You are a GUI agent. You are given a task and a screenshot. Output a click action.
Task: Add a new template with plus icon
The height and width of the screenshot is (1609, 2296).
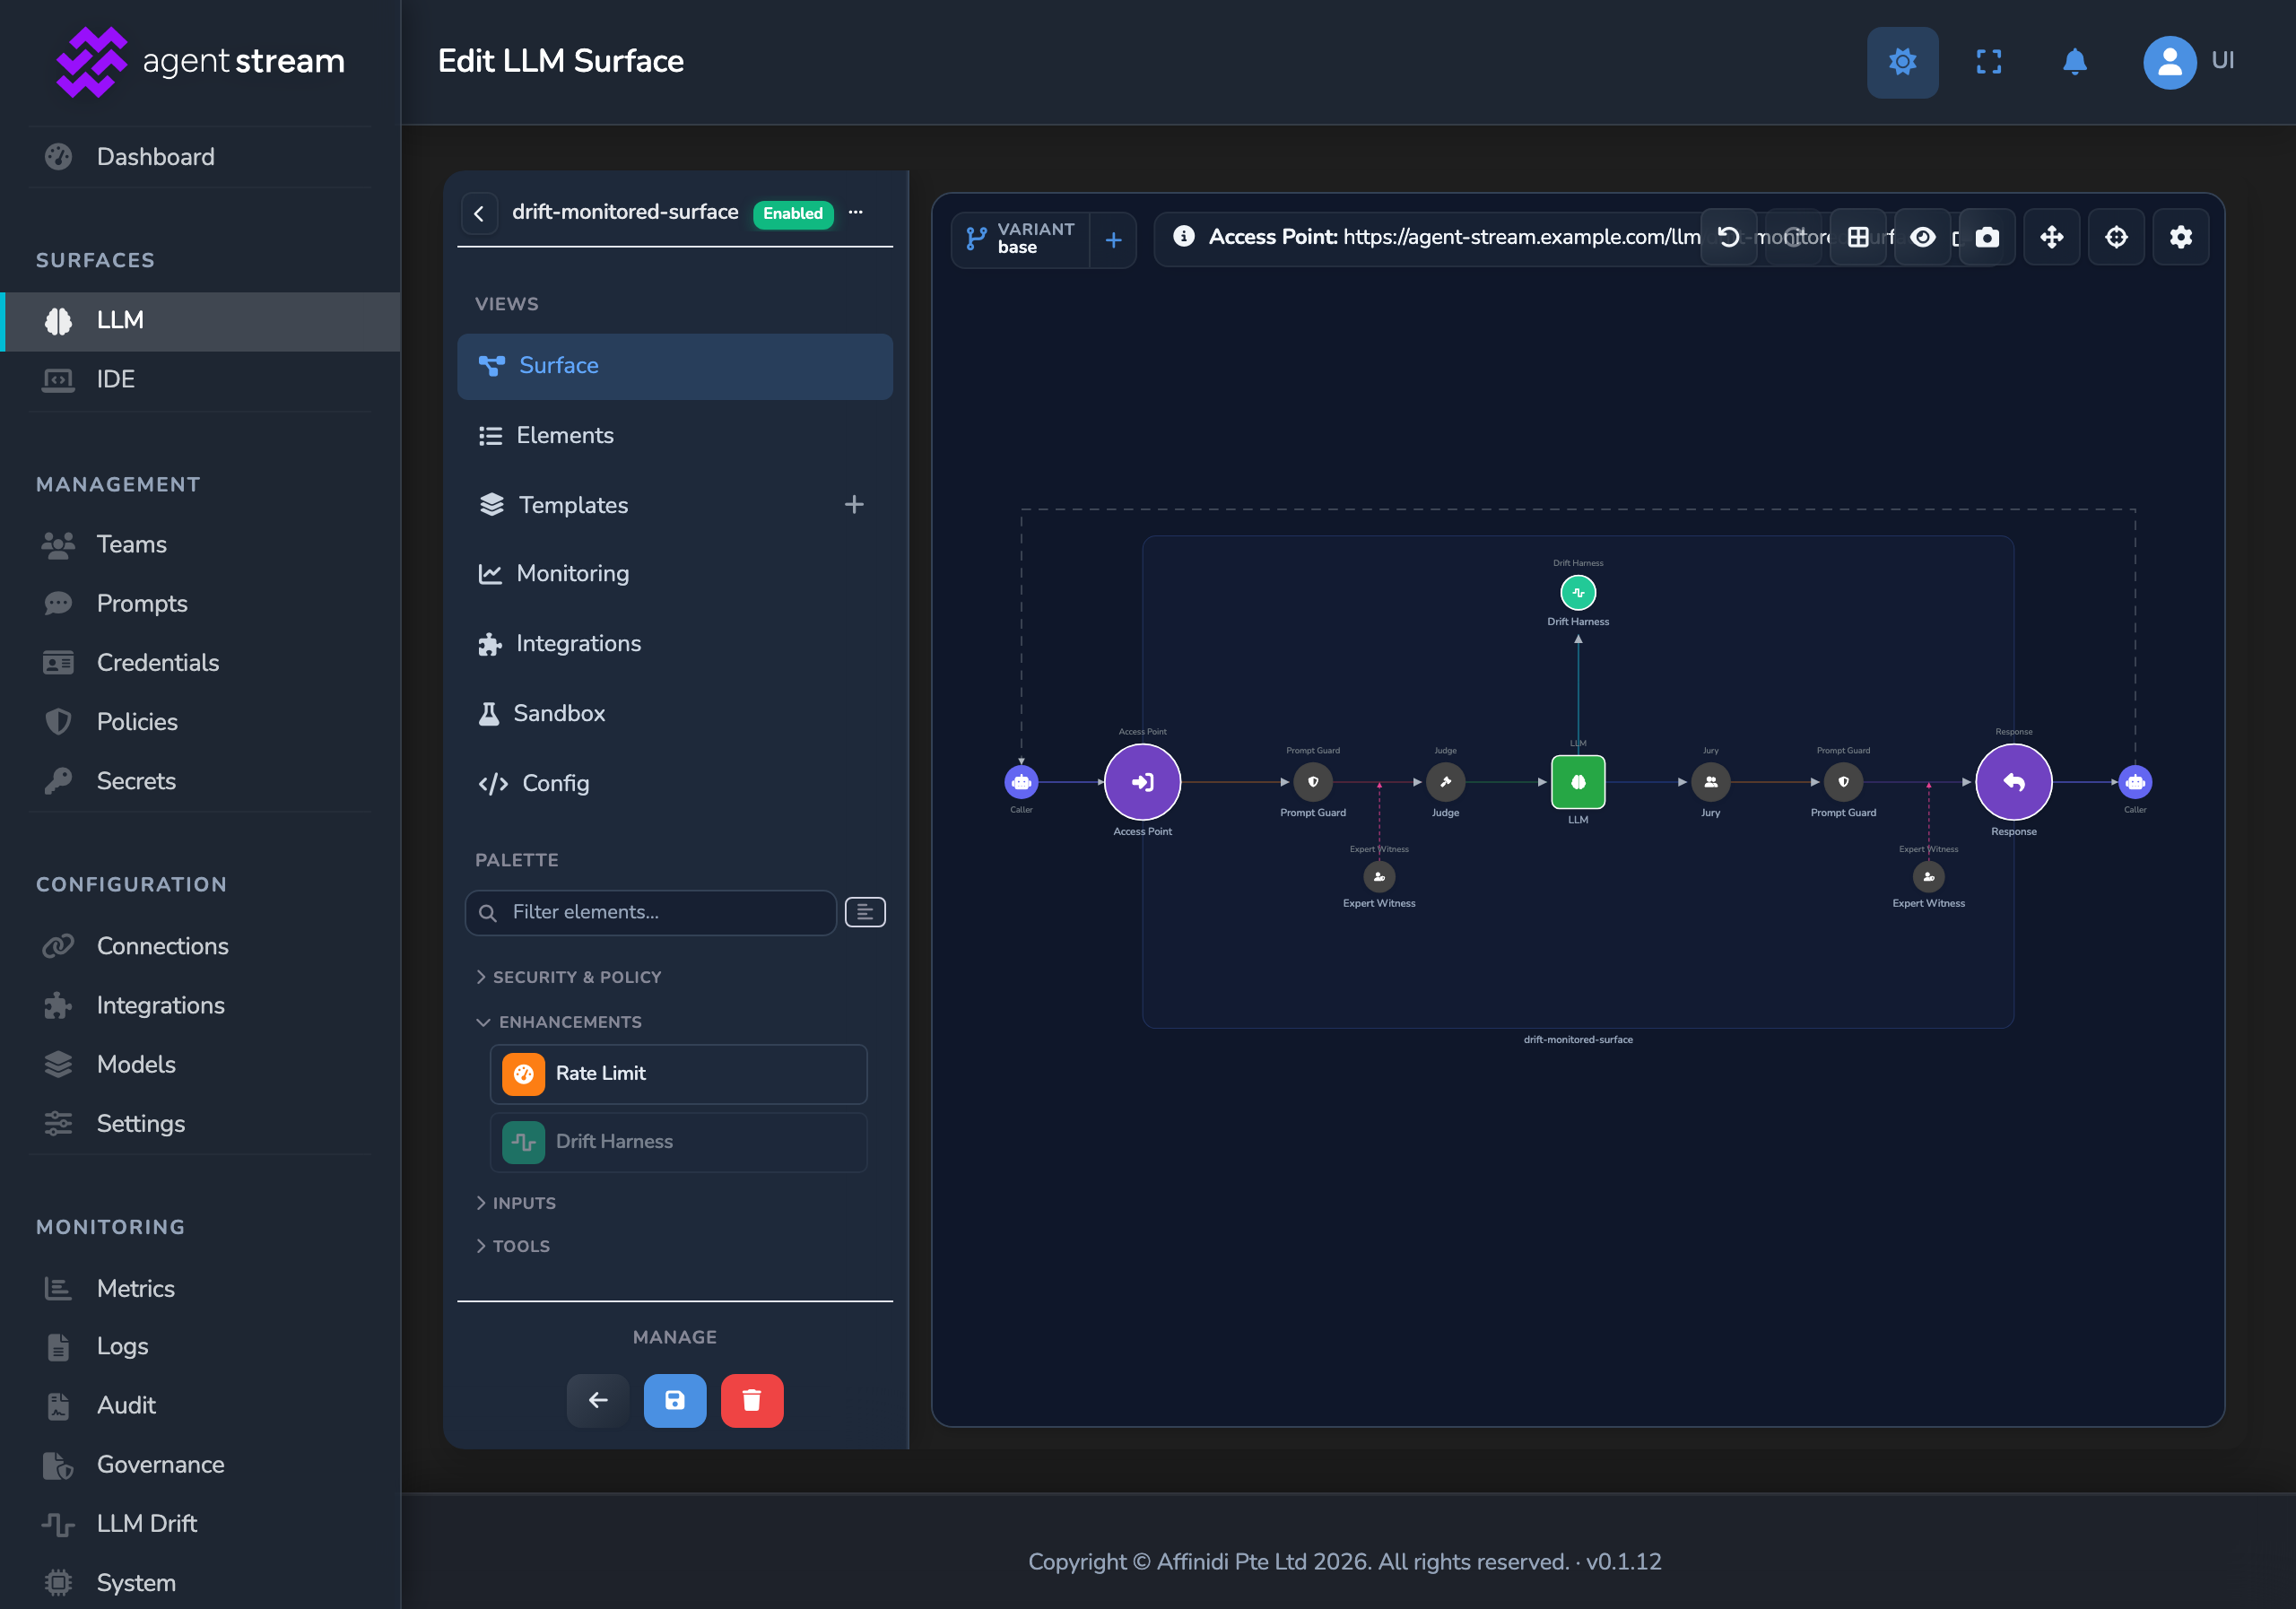(x=853, y=505)
